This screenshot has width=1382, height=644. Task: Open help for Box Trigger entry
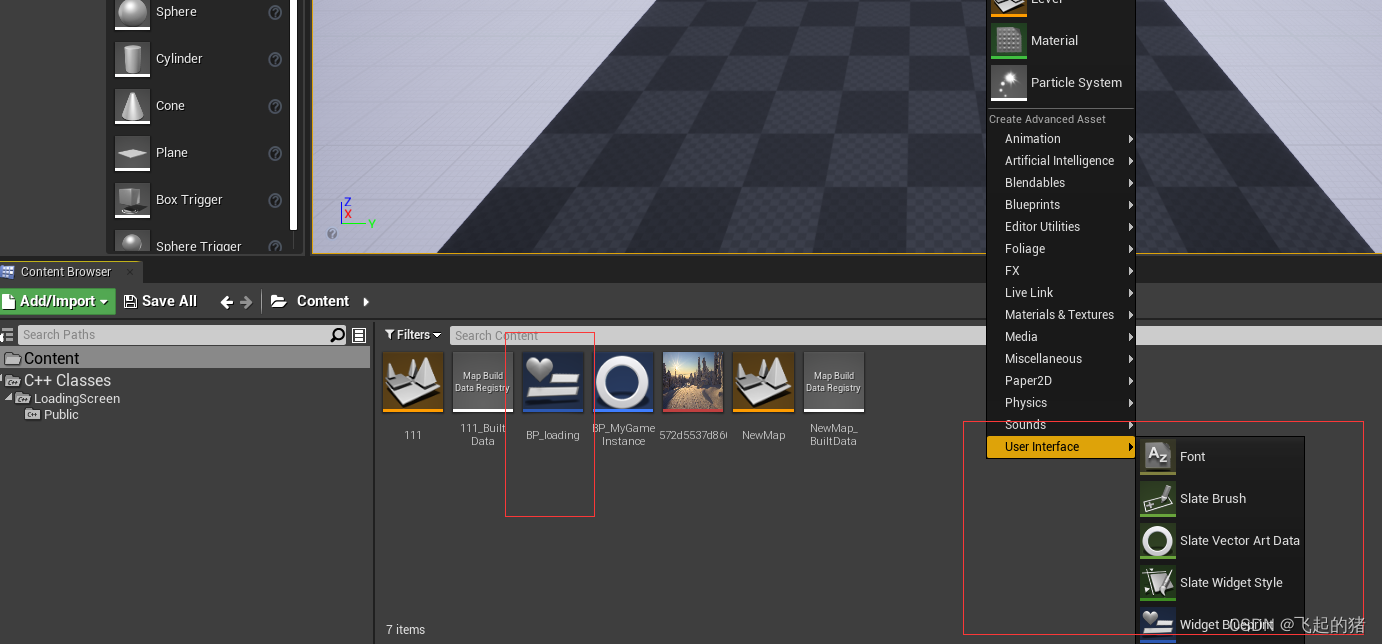275,200
